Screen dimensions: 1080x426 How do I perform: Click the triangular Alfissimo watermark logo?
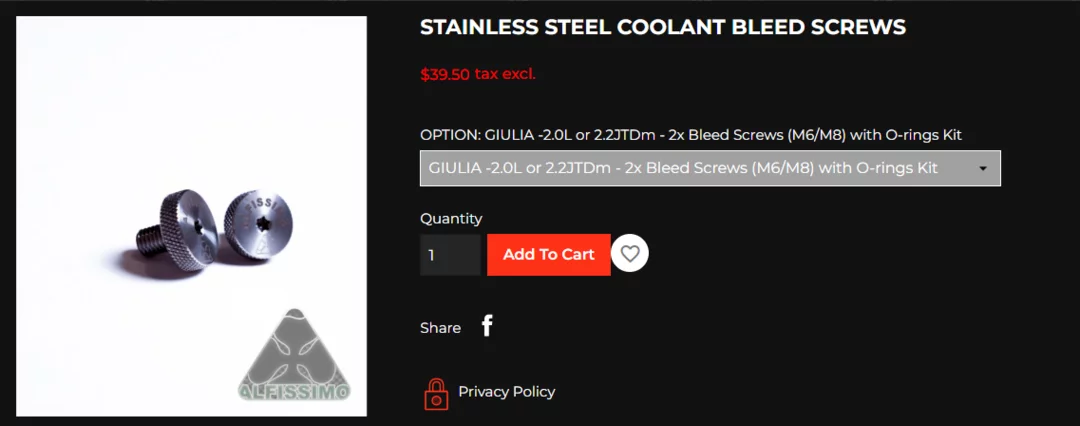[x=295, y=355]
